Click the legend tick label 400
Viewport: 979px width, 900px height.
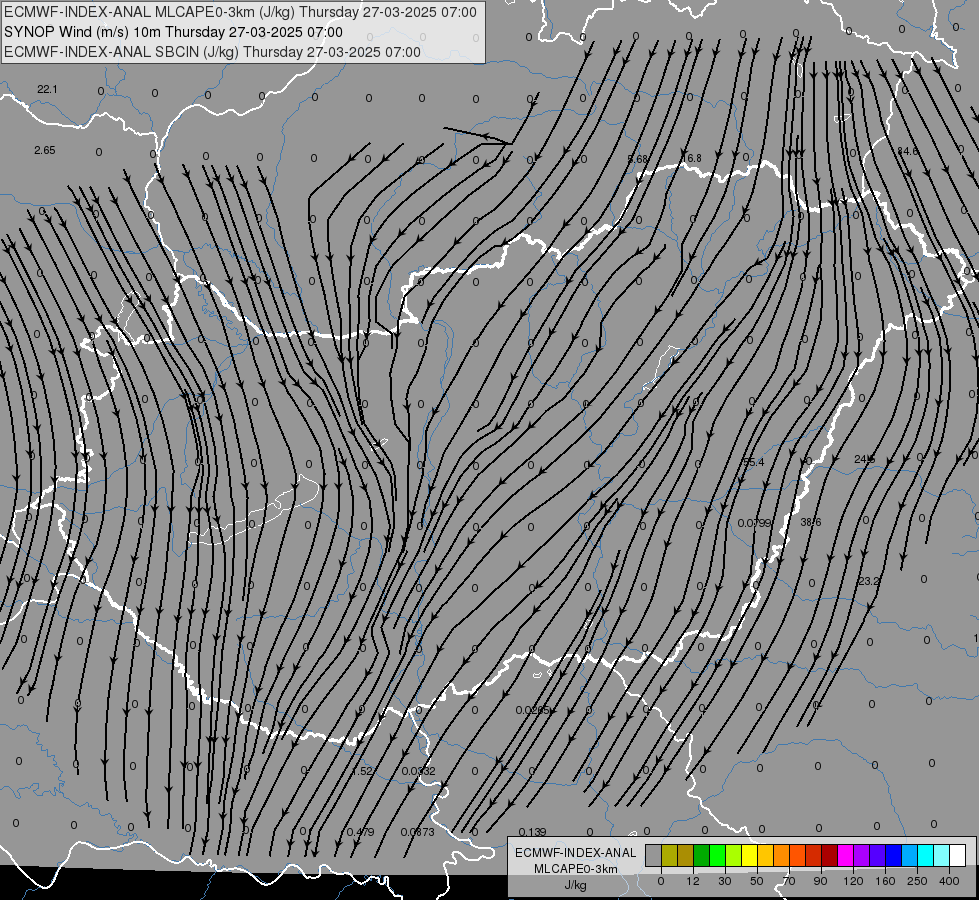(949, 881)
